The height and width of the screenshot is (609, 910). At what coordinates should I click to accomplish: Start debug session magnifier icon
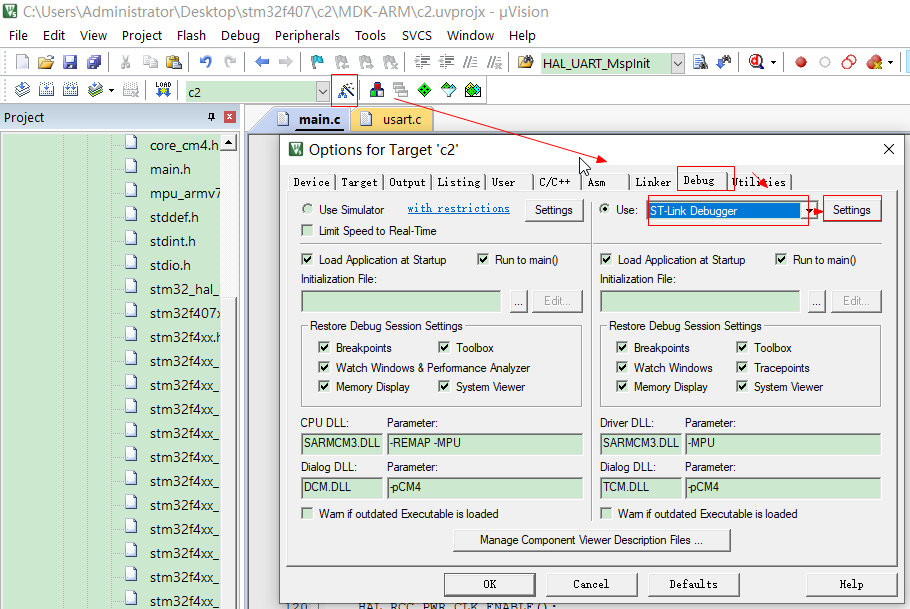pos(756,62)
